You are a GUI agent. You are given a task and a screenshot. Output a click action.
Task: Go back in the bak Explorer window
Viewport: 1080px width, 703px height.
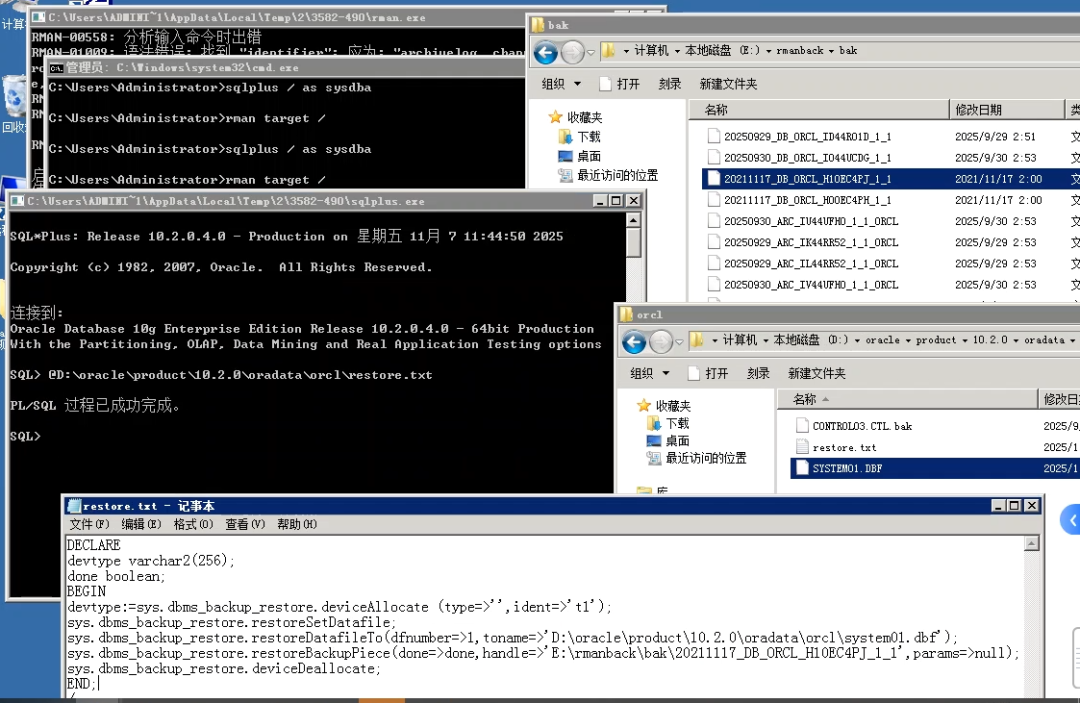[x=546, y=52]
